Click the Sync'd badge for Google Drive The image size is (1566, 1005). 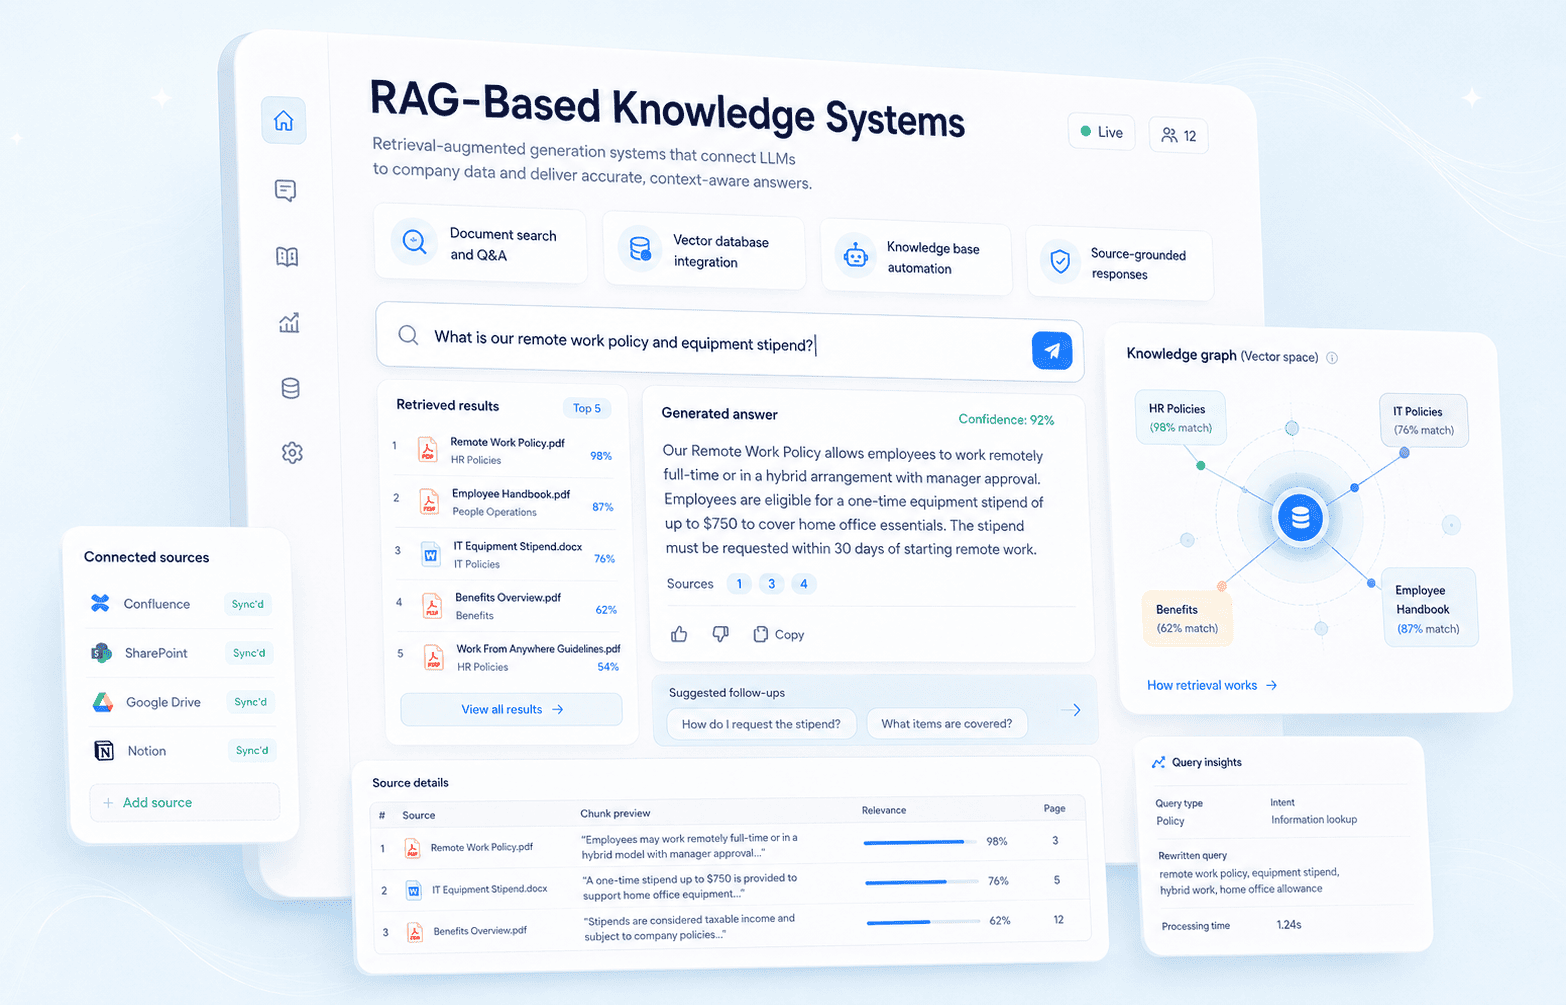[x=251, y=702]
